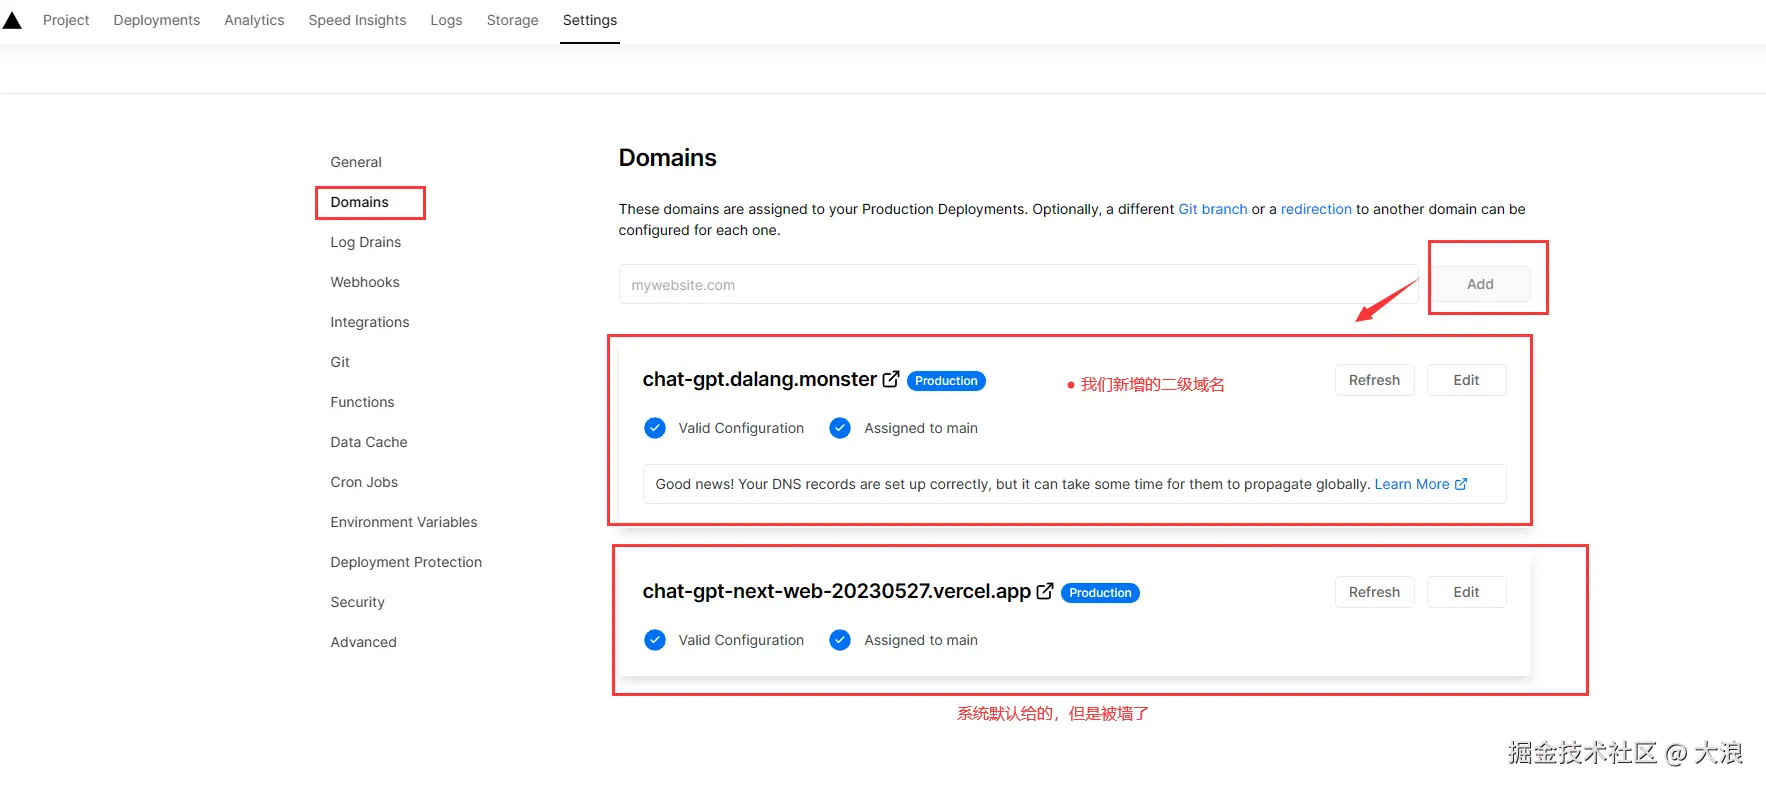
Task: Switch to the Storage tab
Action: click(512, 20)
